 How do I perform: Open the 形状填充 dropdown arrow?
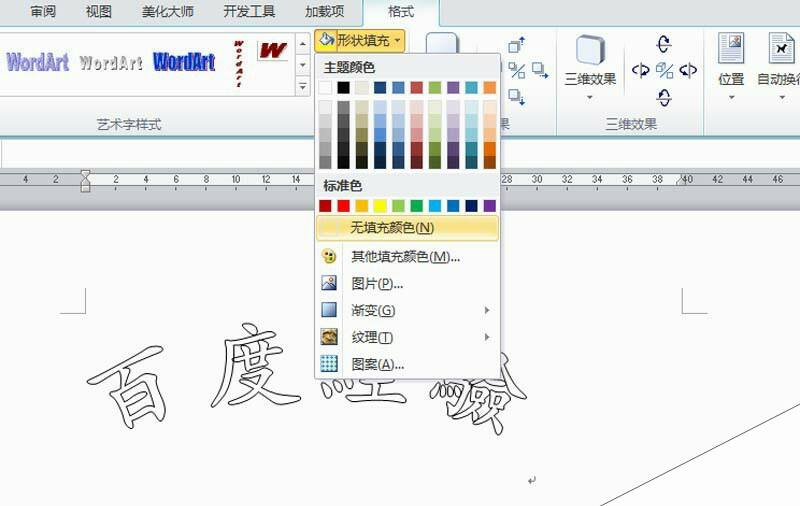pyautogui.click(x=397, y=40)
